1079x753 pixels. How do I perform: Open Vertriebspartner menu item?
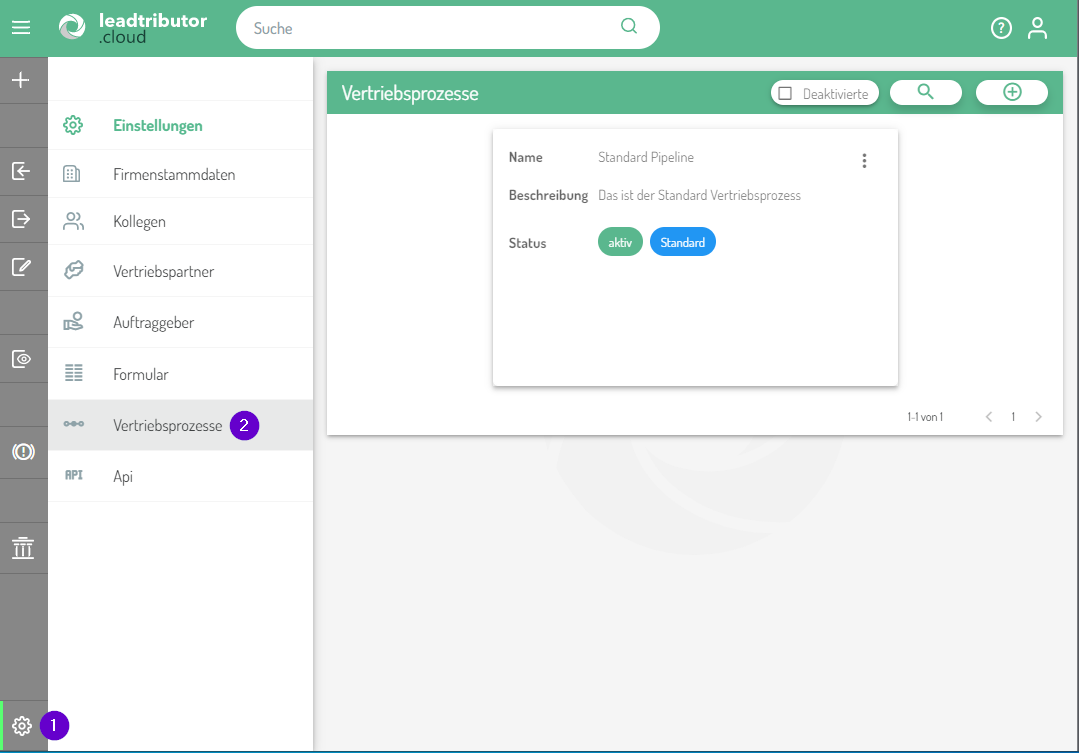tap(163, 271)
